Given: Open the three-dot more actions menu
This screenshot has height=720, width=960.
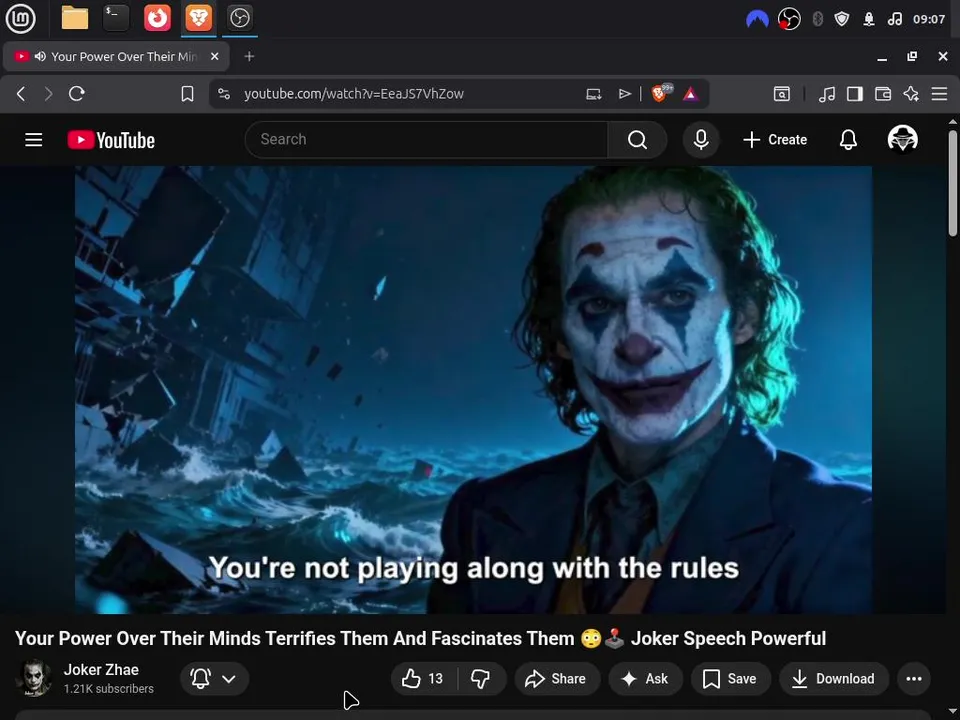Looking at the screenshot, I should 913,678.
